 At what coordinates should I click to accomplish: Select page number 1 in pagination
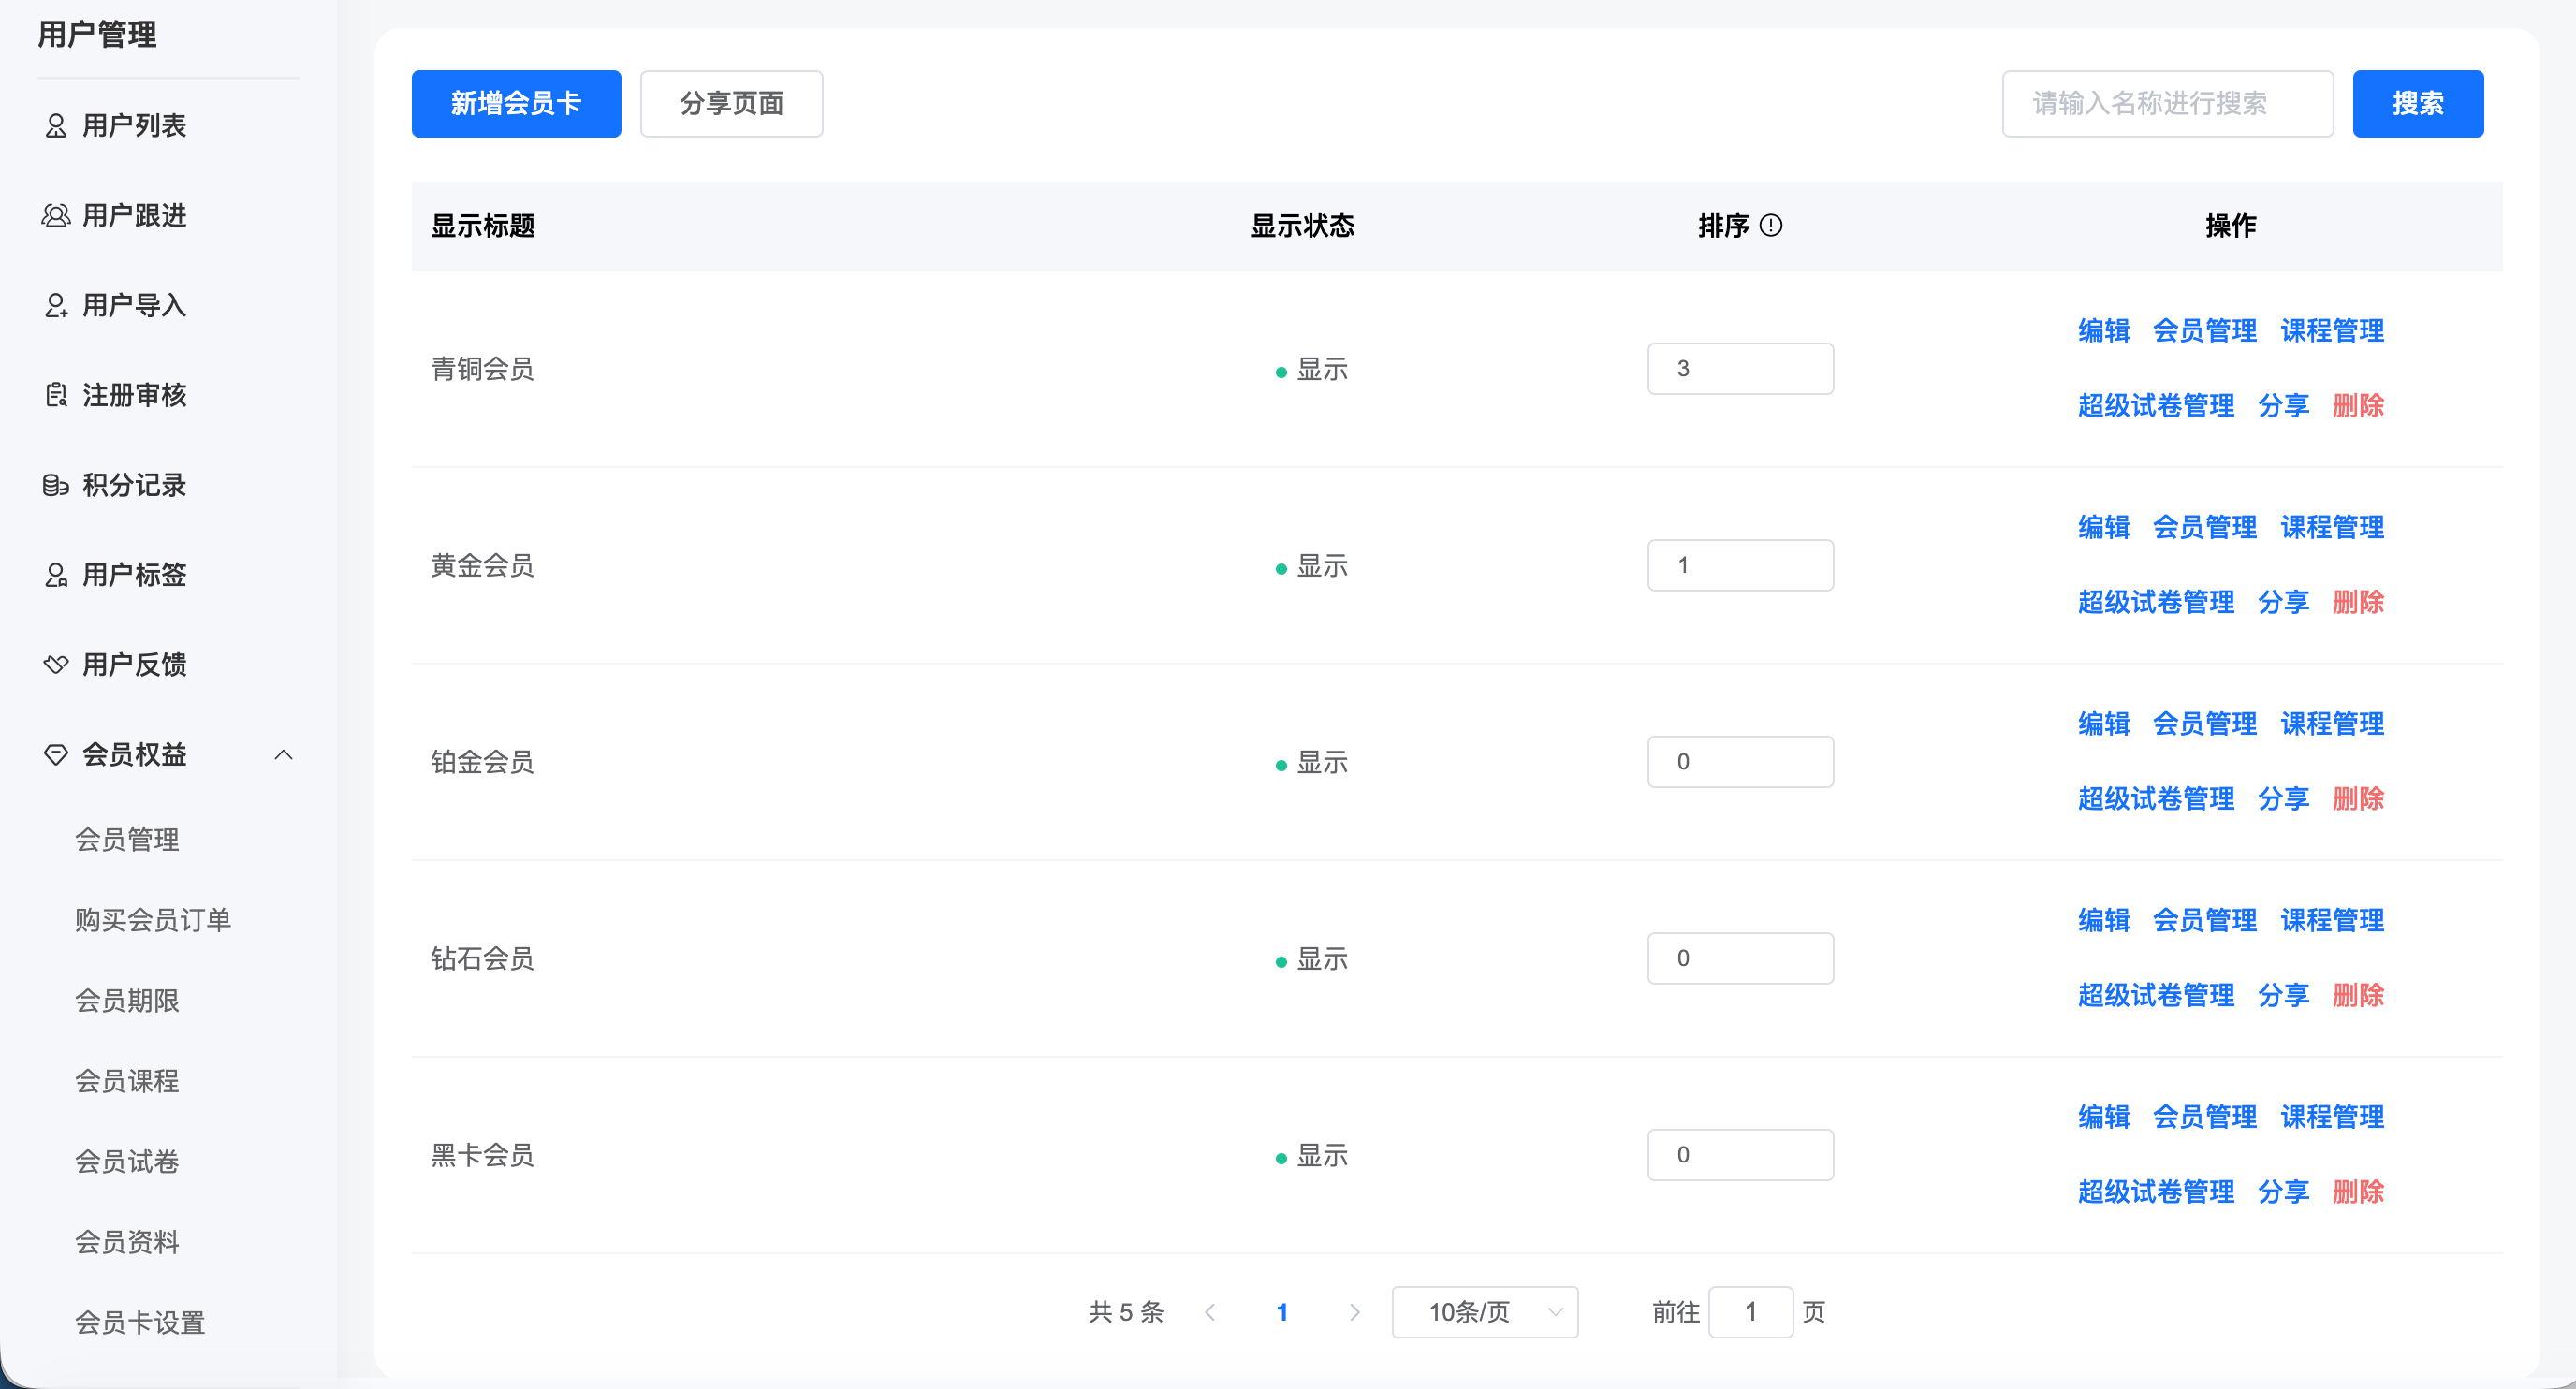[x=1282, y=1312]
